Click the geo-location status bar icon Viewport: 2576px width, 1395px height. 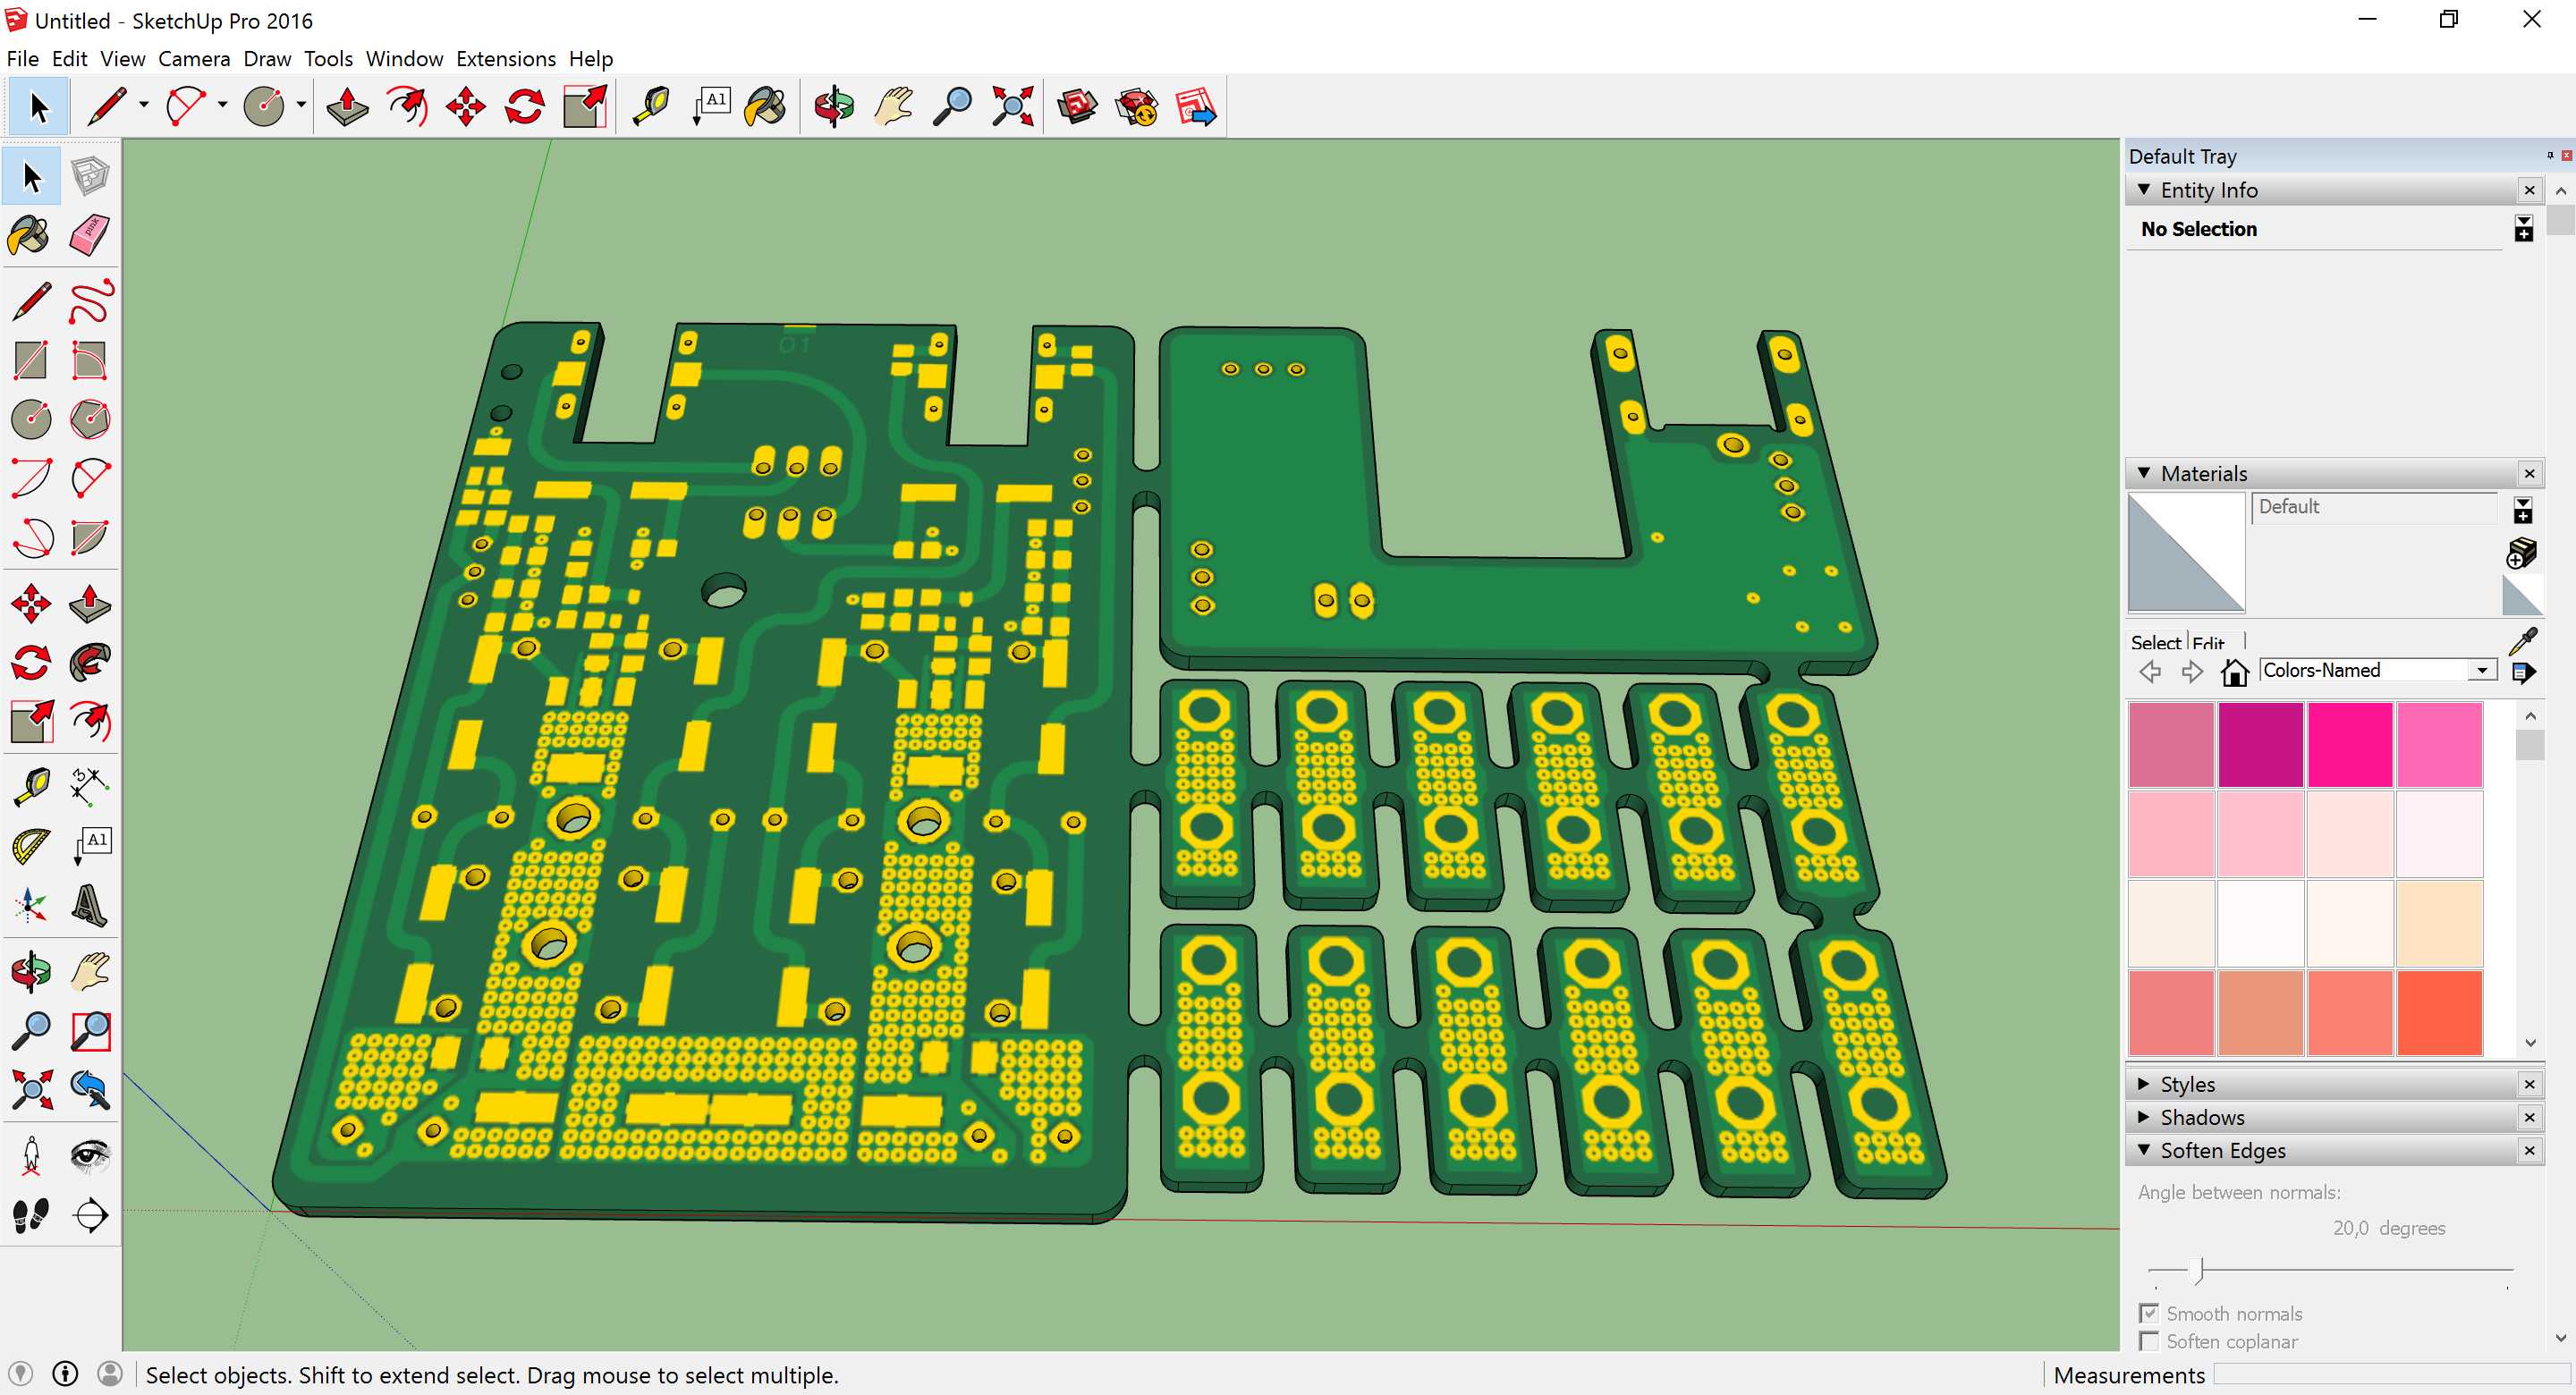pyautogui.click(x=21, y=1374)
